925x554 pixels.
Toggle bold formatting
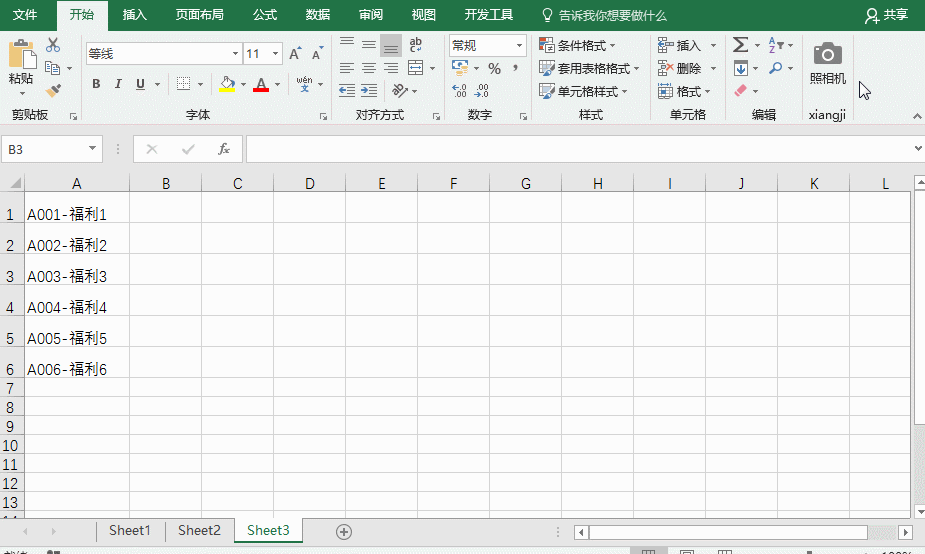point(96,84)
